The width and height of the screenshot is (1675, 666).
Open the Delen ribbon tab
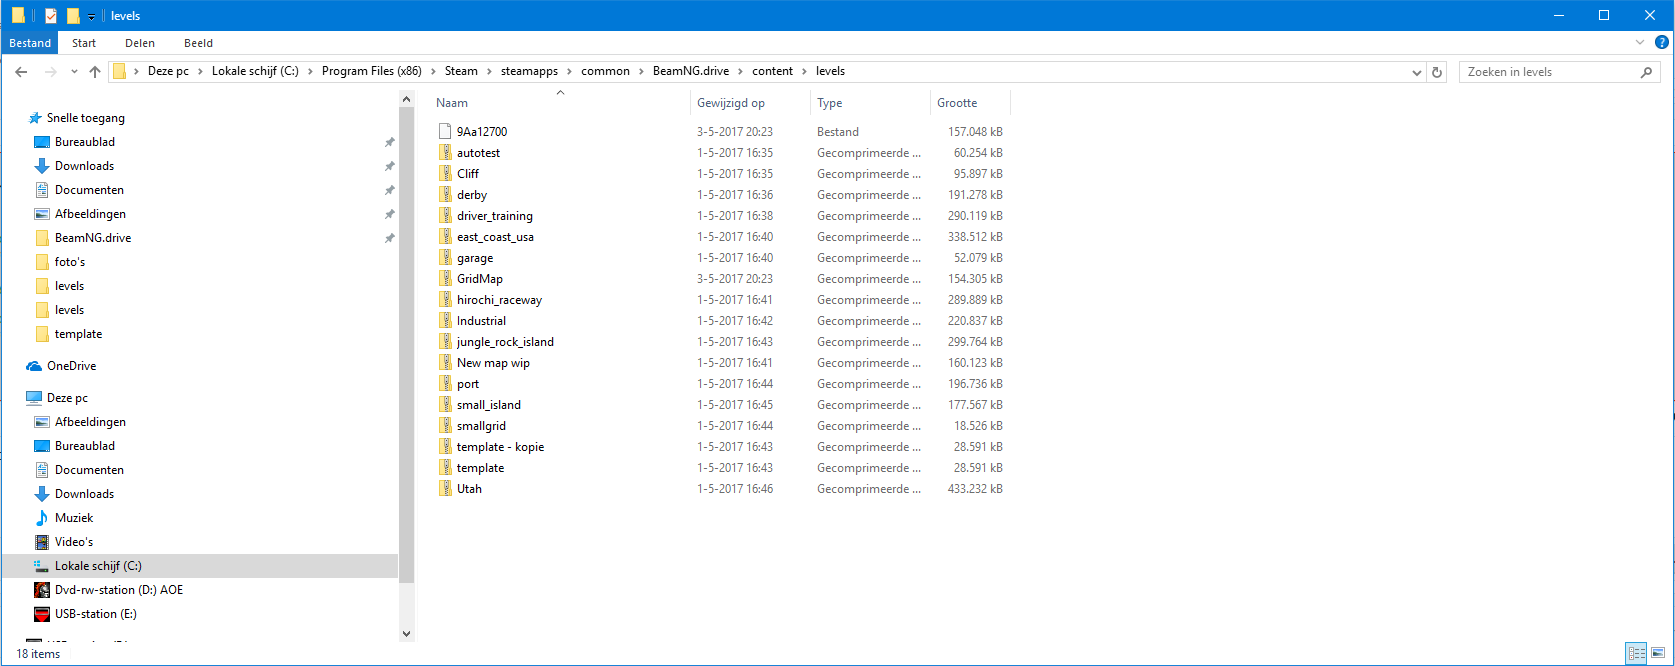(140, 43)
